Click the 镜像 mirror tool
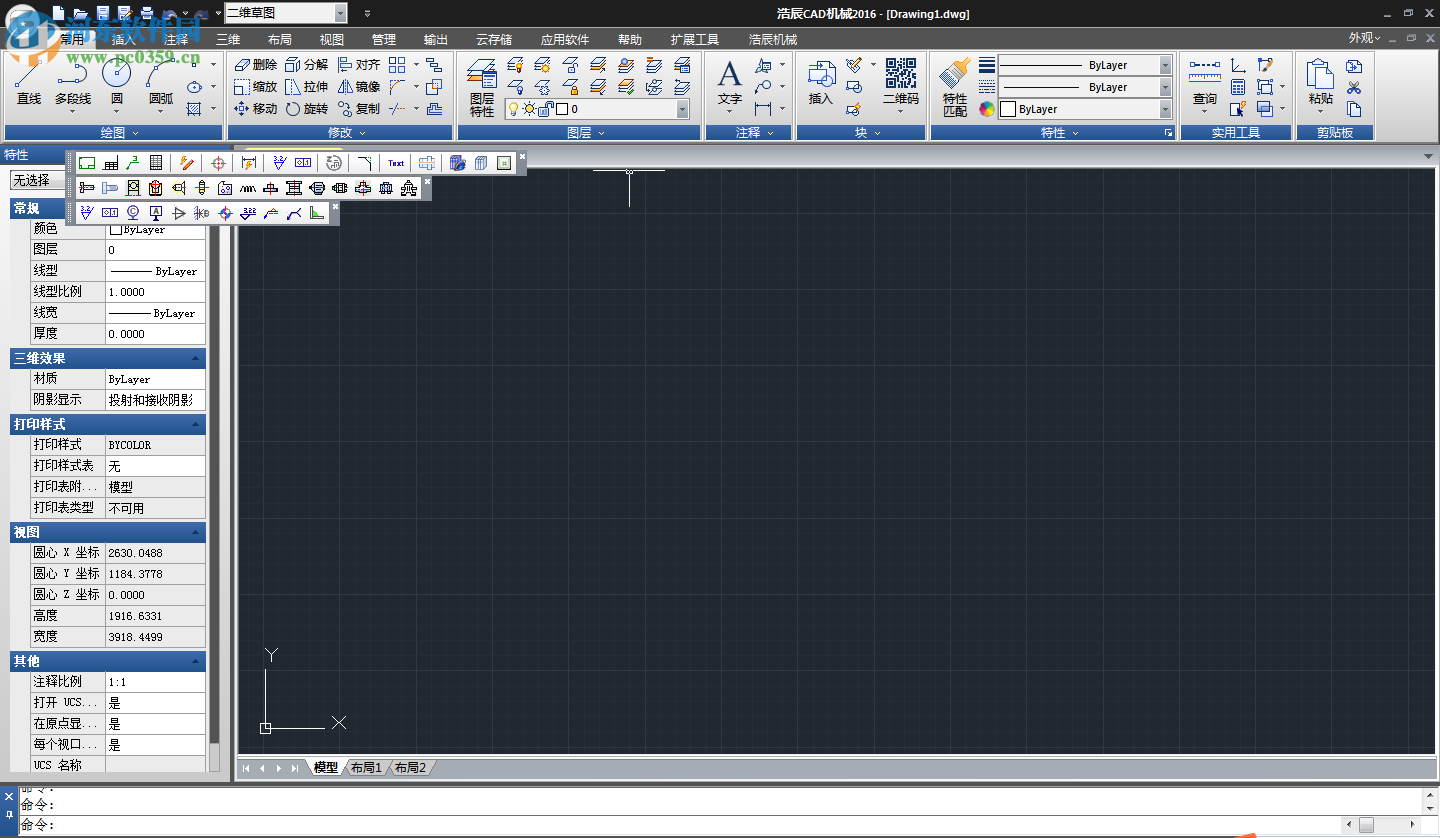Viewport: 1440px width, 838px height. click(x=358, y=86)
